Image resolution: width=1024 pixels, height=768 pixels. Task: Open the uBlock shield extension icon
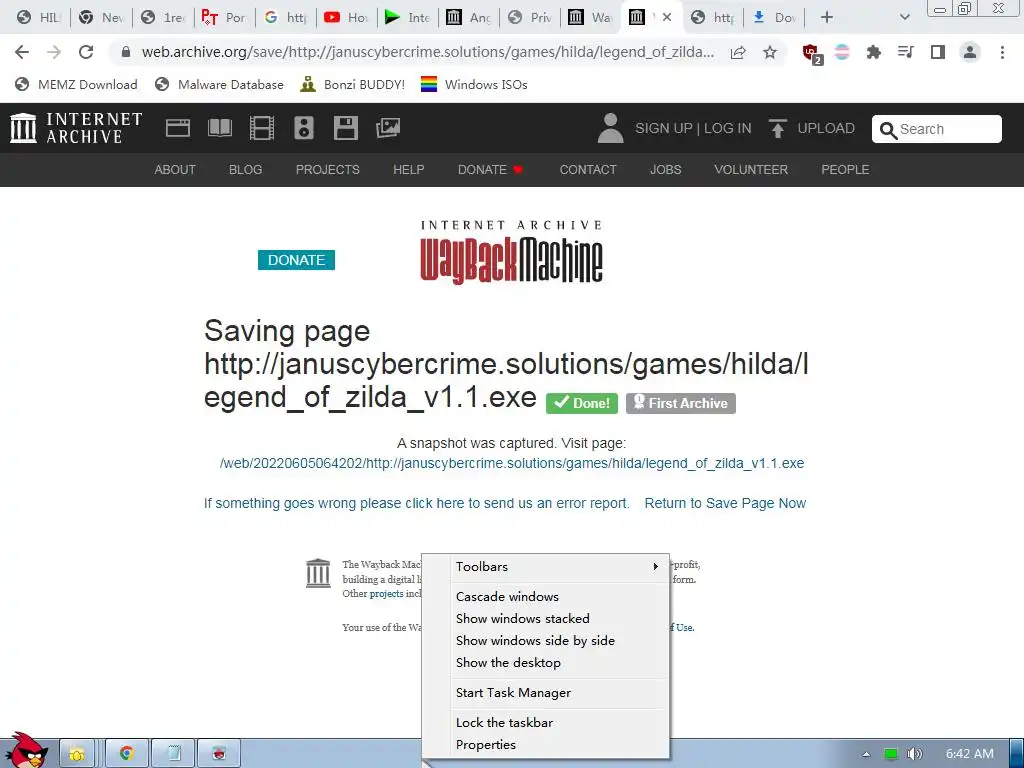pyautogui.click(x=812, y=53)
